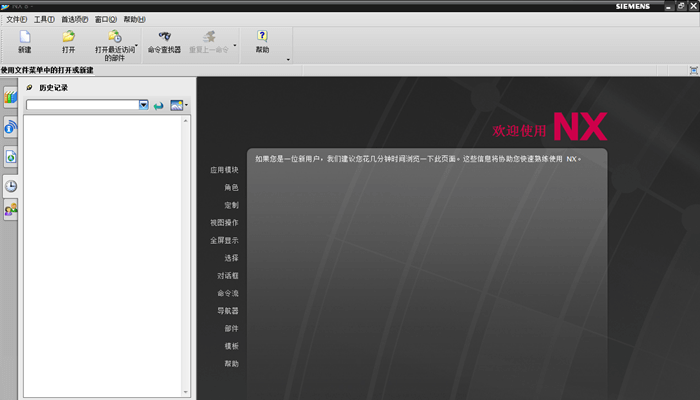Click the SIEMENS logo in title bar
Image resolution: width=700 pixels, height=400 pixels.
tap(633, 6)
